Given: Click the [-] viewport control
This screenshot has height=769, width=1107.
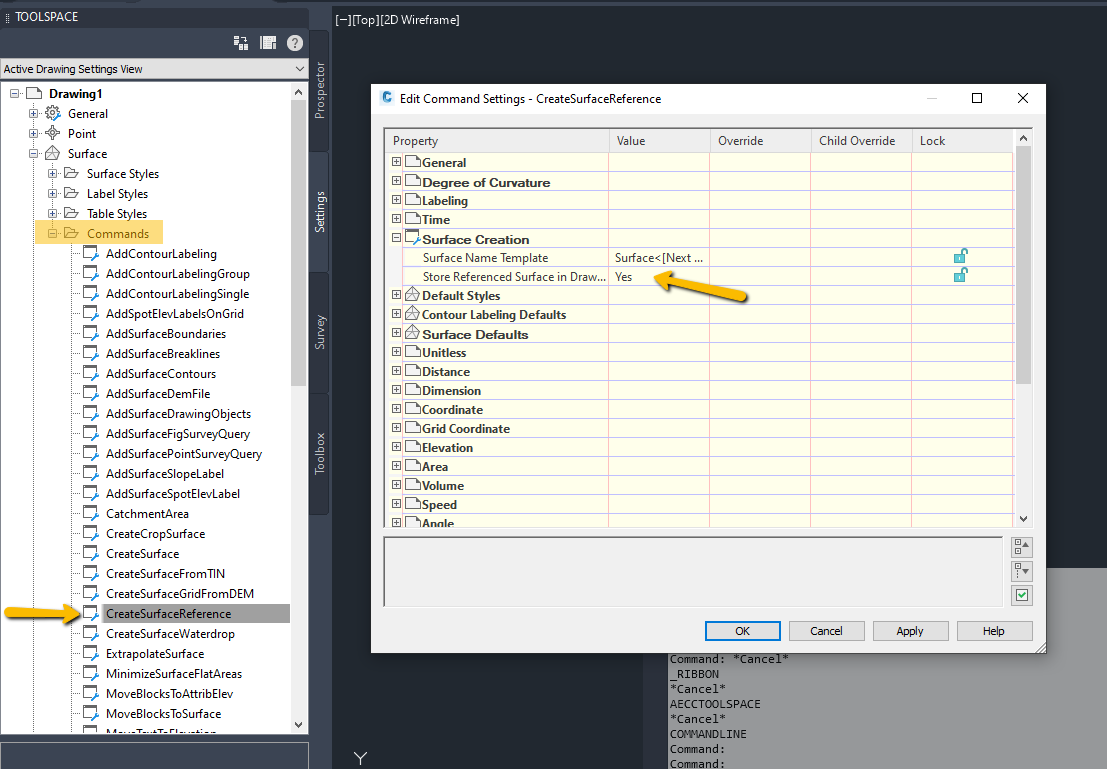Looking at the screenshot, I should 343,20.
